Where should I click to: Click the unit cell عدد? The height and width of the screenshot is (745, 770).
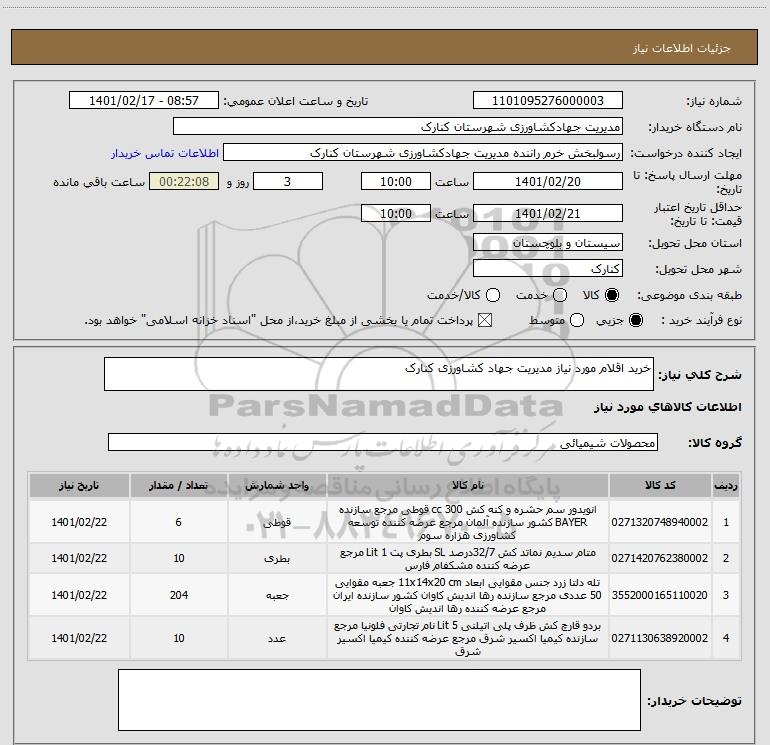point(277,638)
